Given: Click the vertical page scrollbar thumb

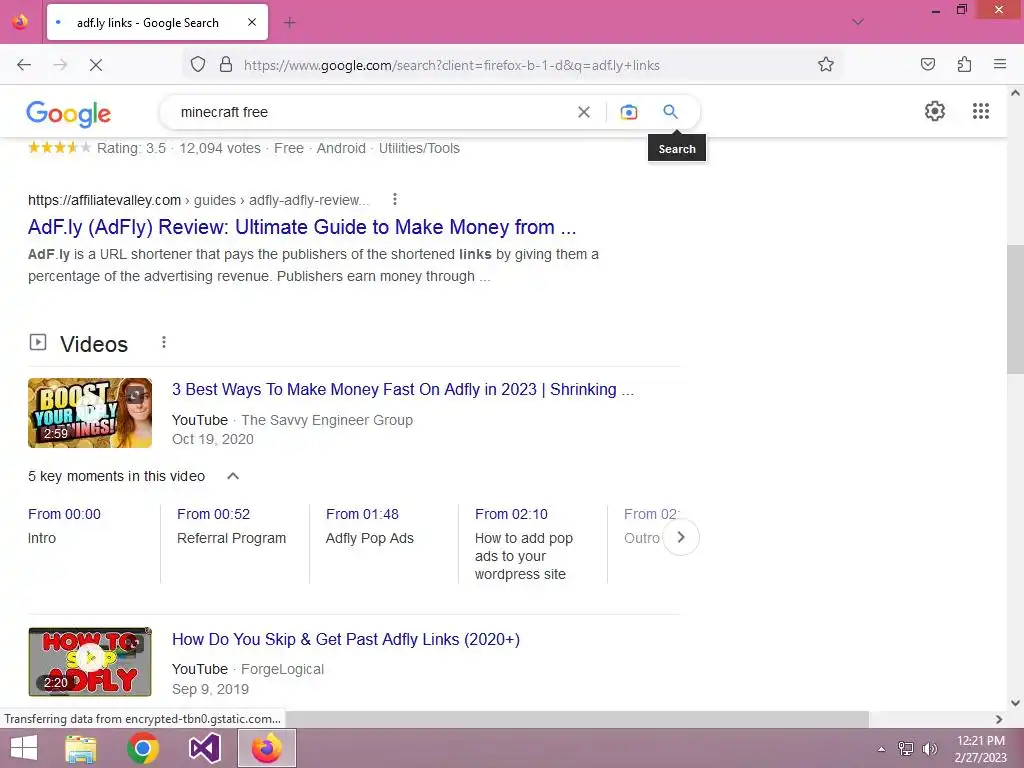Looking at the screenshot, I should pyautogui.click(x=1015, y=308).
